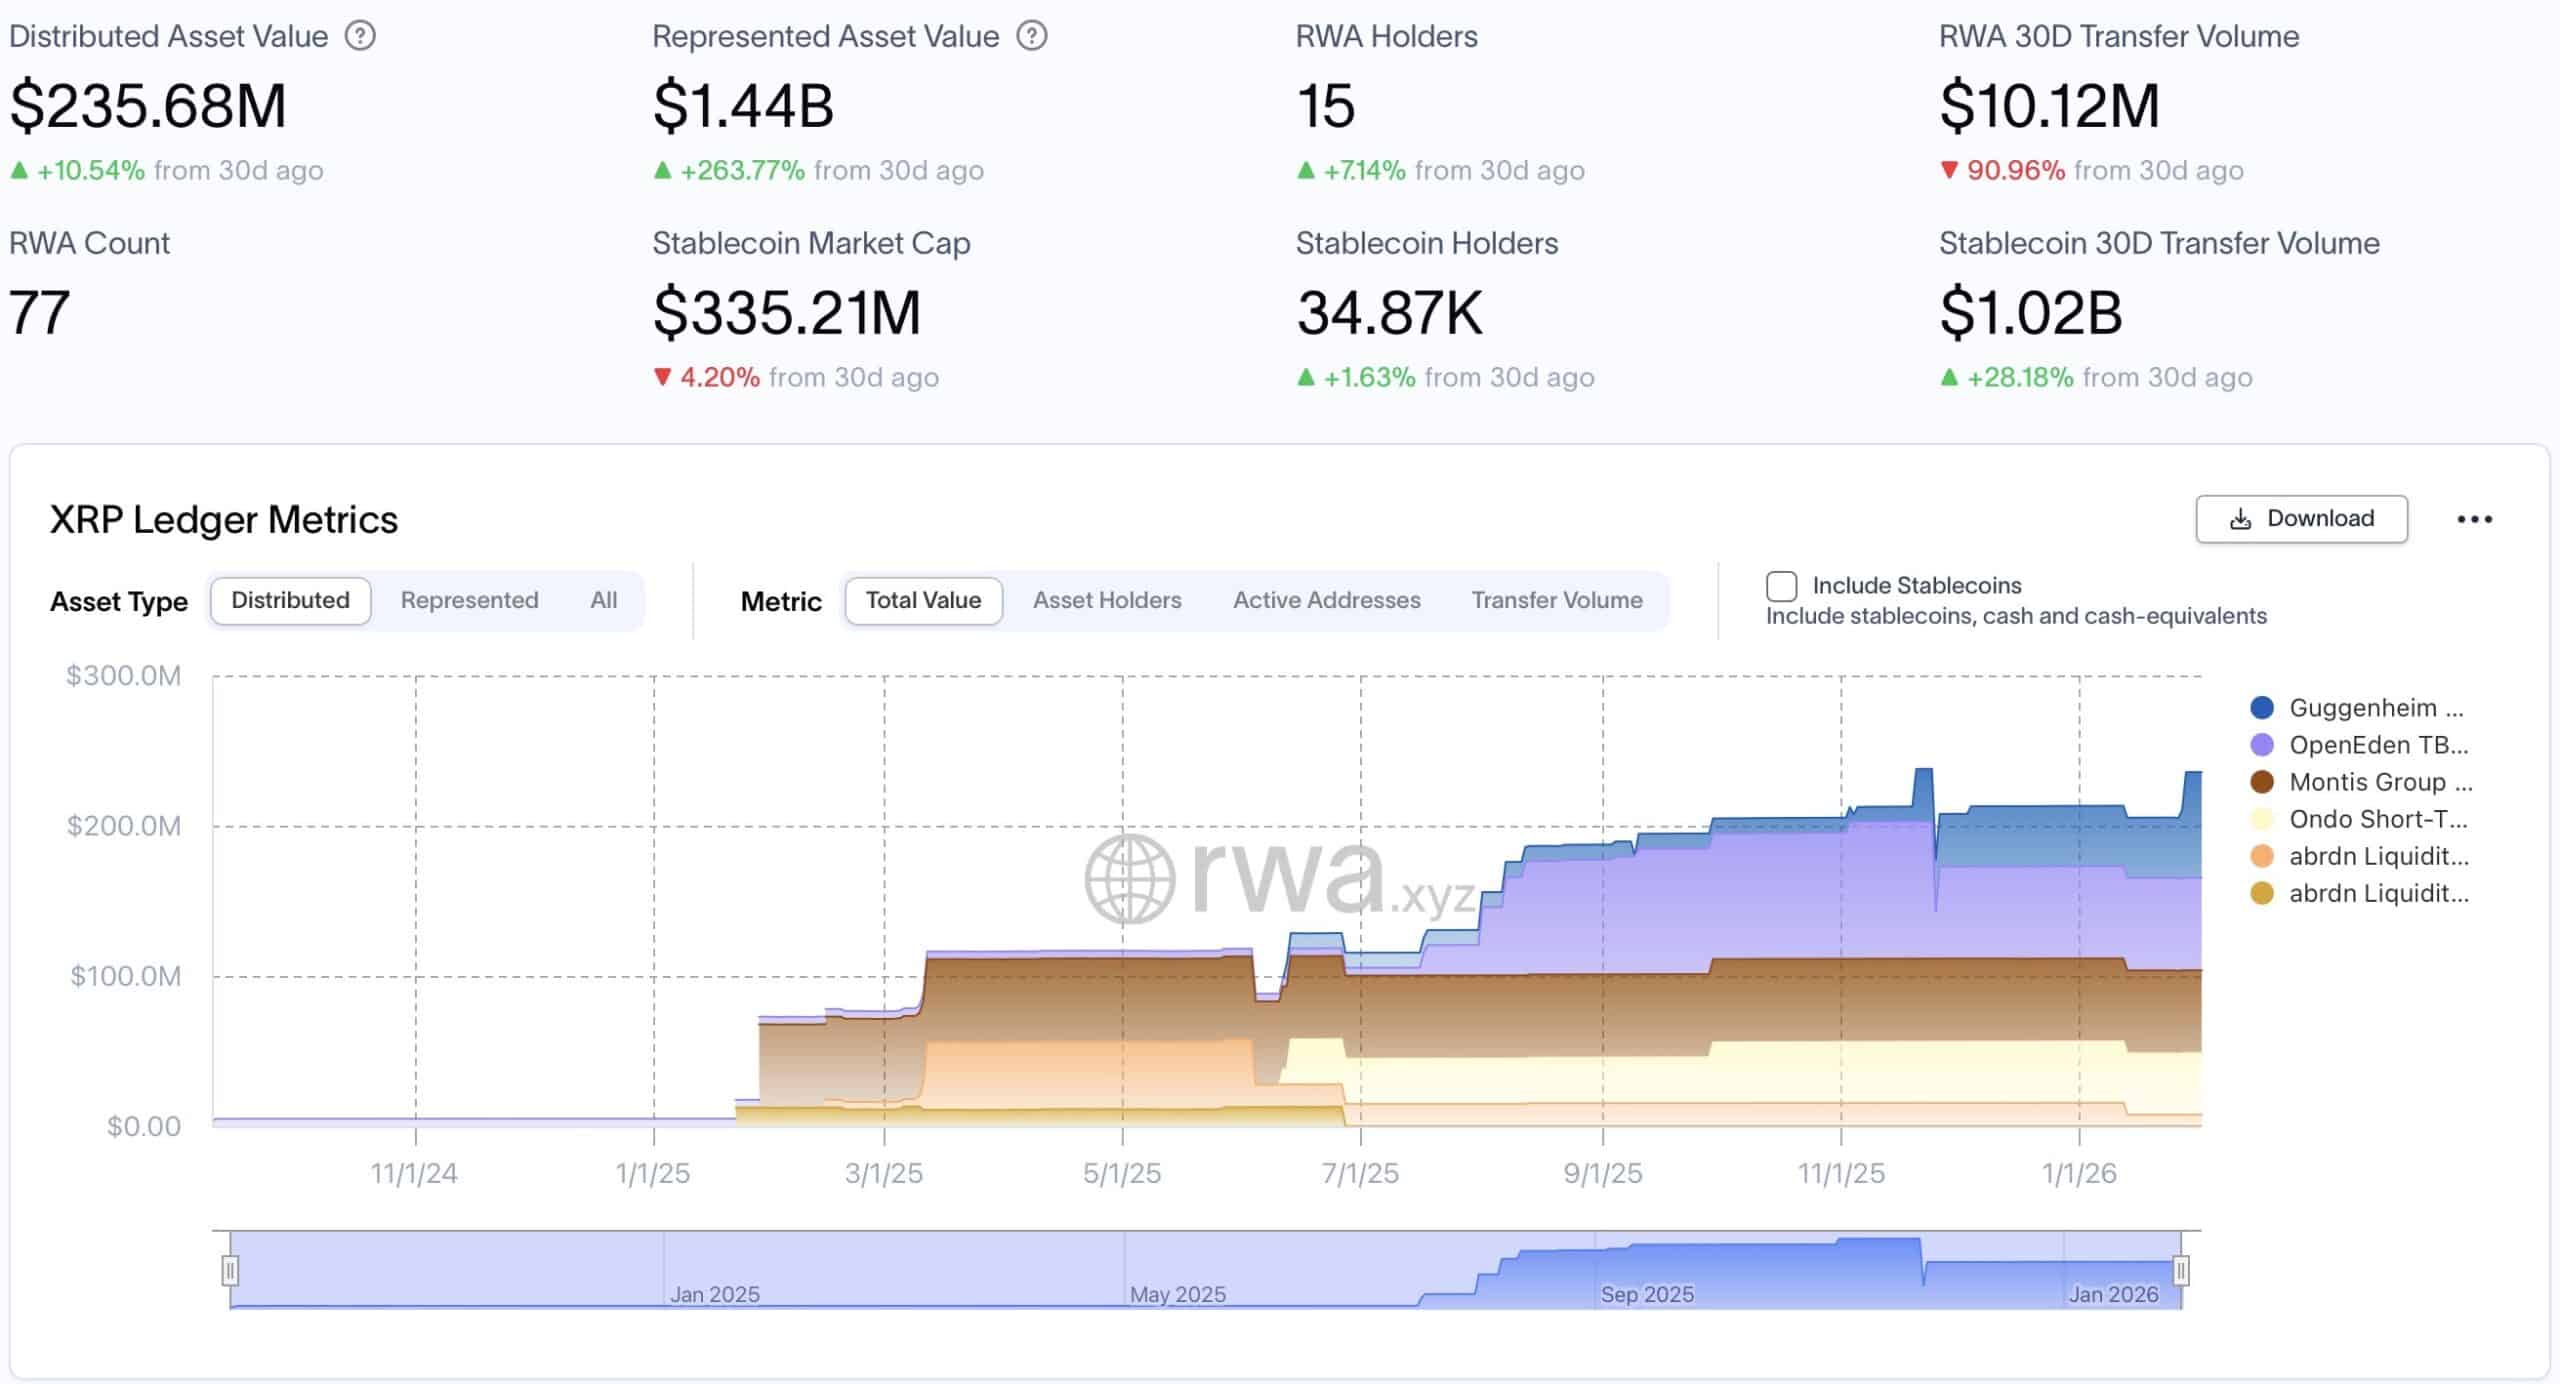The height and width of the screenshot is (1384, 2560).
Task: Click Ondo Short-T legend color dot
Action: (2262, 819)
